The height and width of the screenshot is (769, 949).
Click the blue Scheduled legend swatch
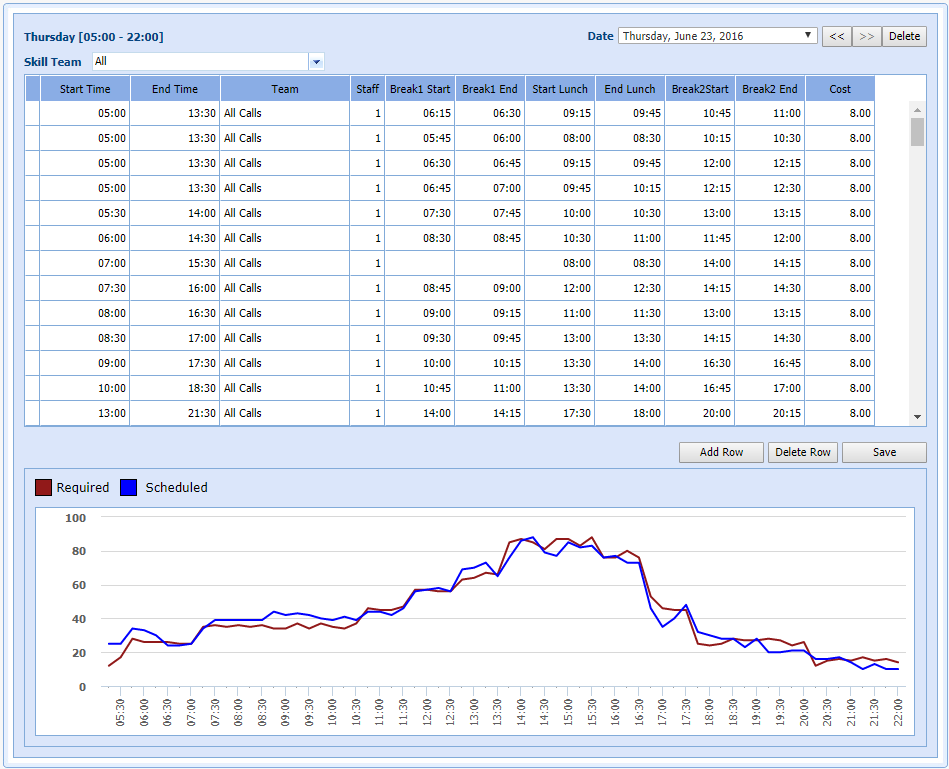[x=128, y=488]
